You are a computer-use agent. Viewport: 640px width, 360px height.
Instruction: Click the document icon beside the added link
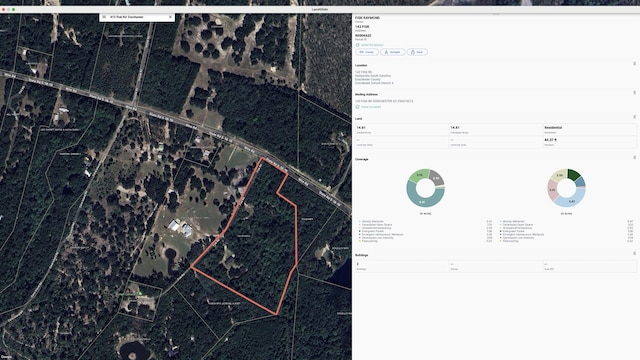(358, 45)
